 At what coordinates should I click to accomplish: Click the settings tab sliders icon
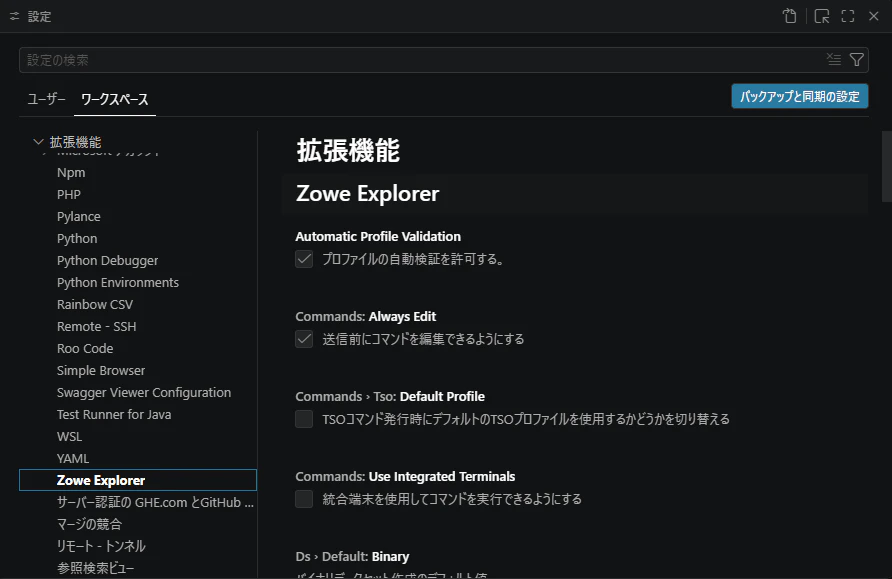pyautogui.click(x=15, y=16)
